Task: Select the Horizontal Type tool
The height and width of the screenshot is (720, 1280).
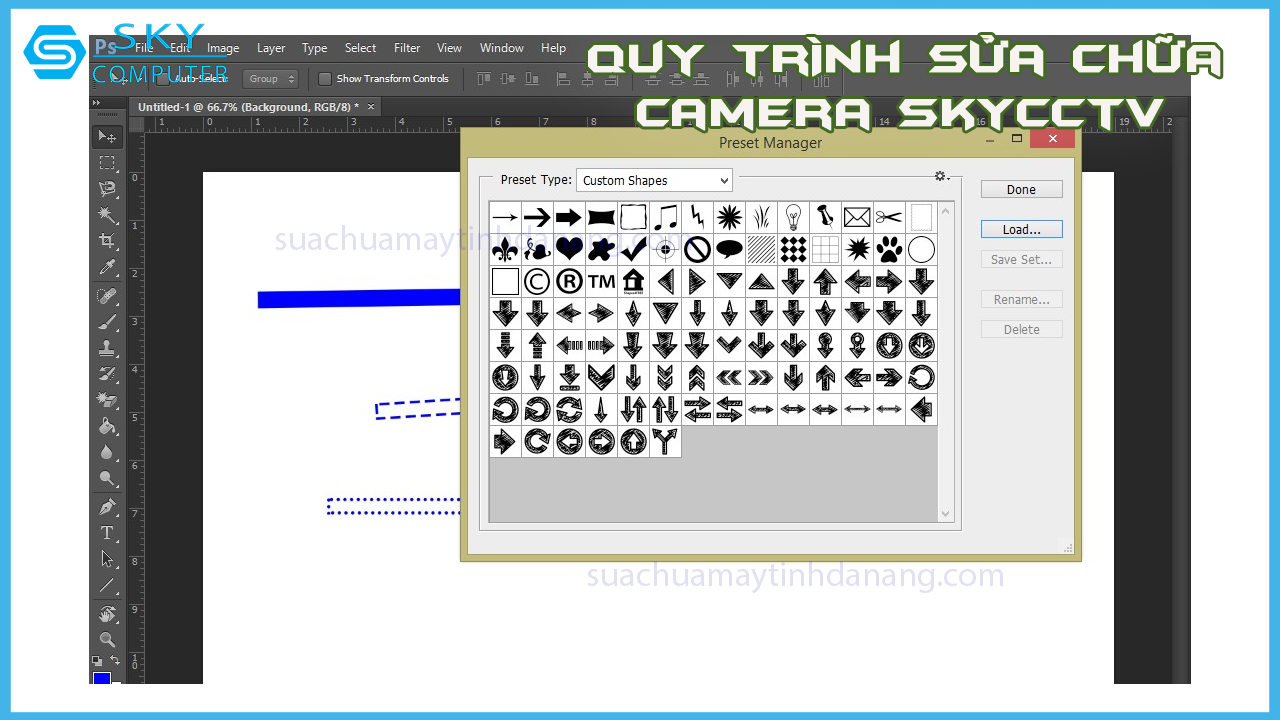Action: tap(107, 533)
